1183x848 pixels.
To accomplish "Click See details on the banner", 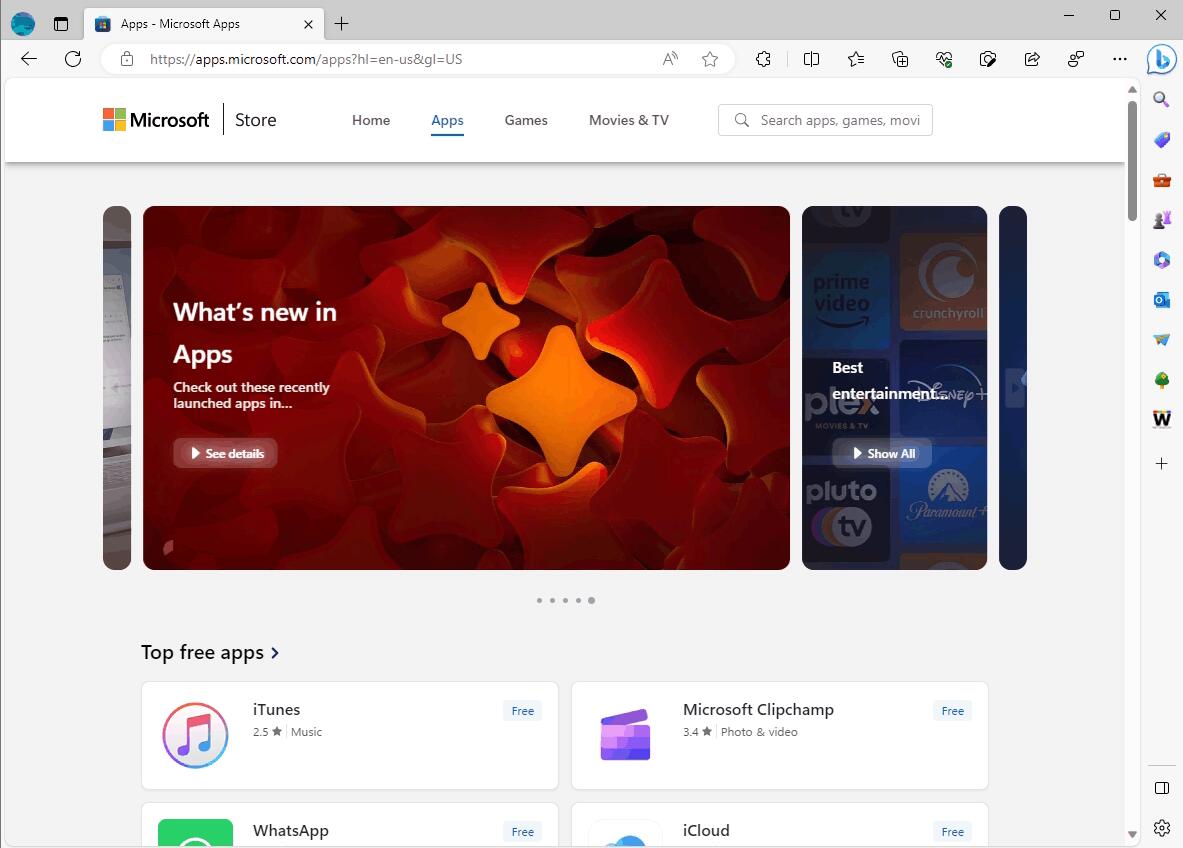I will coord(226,453).
